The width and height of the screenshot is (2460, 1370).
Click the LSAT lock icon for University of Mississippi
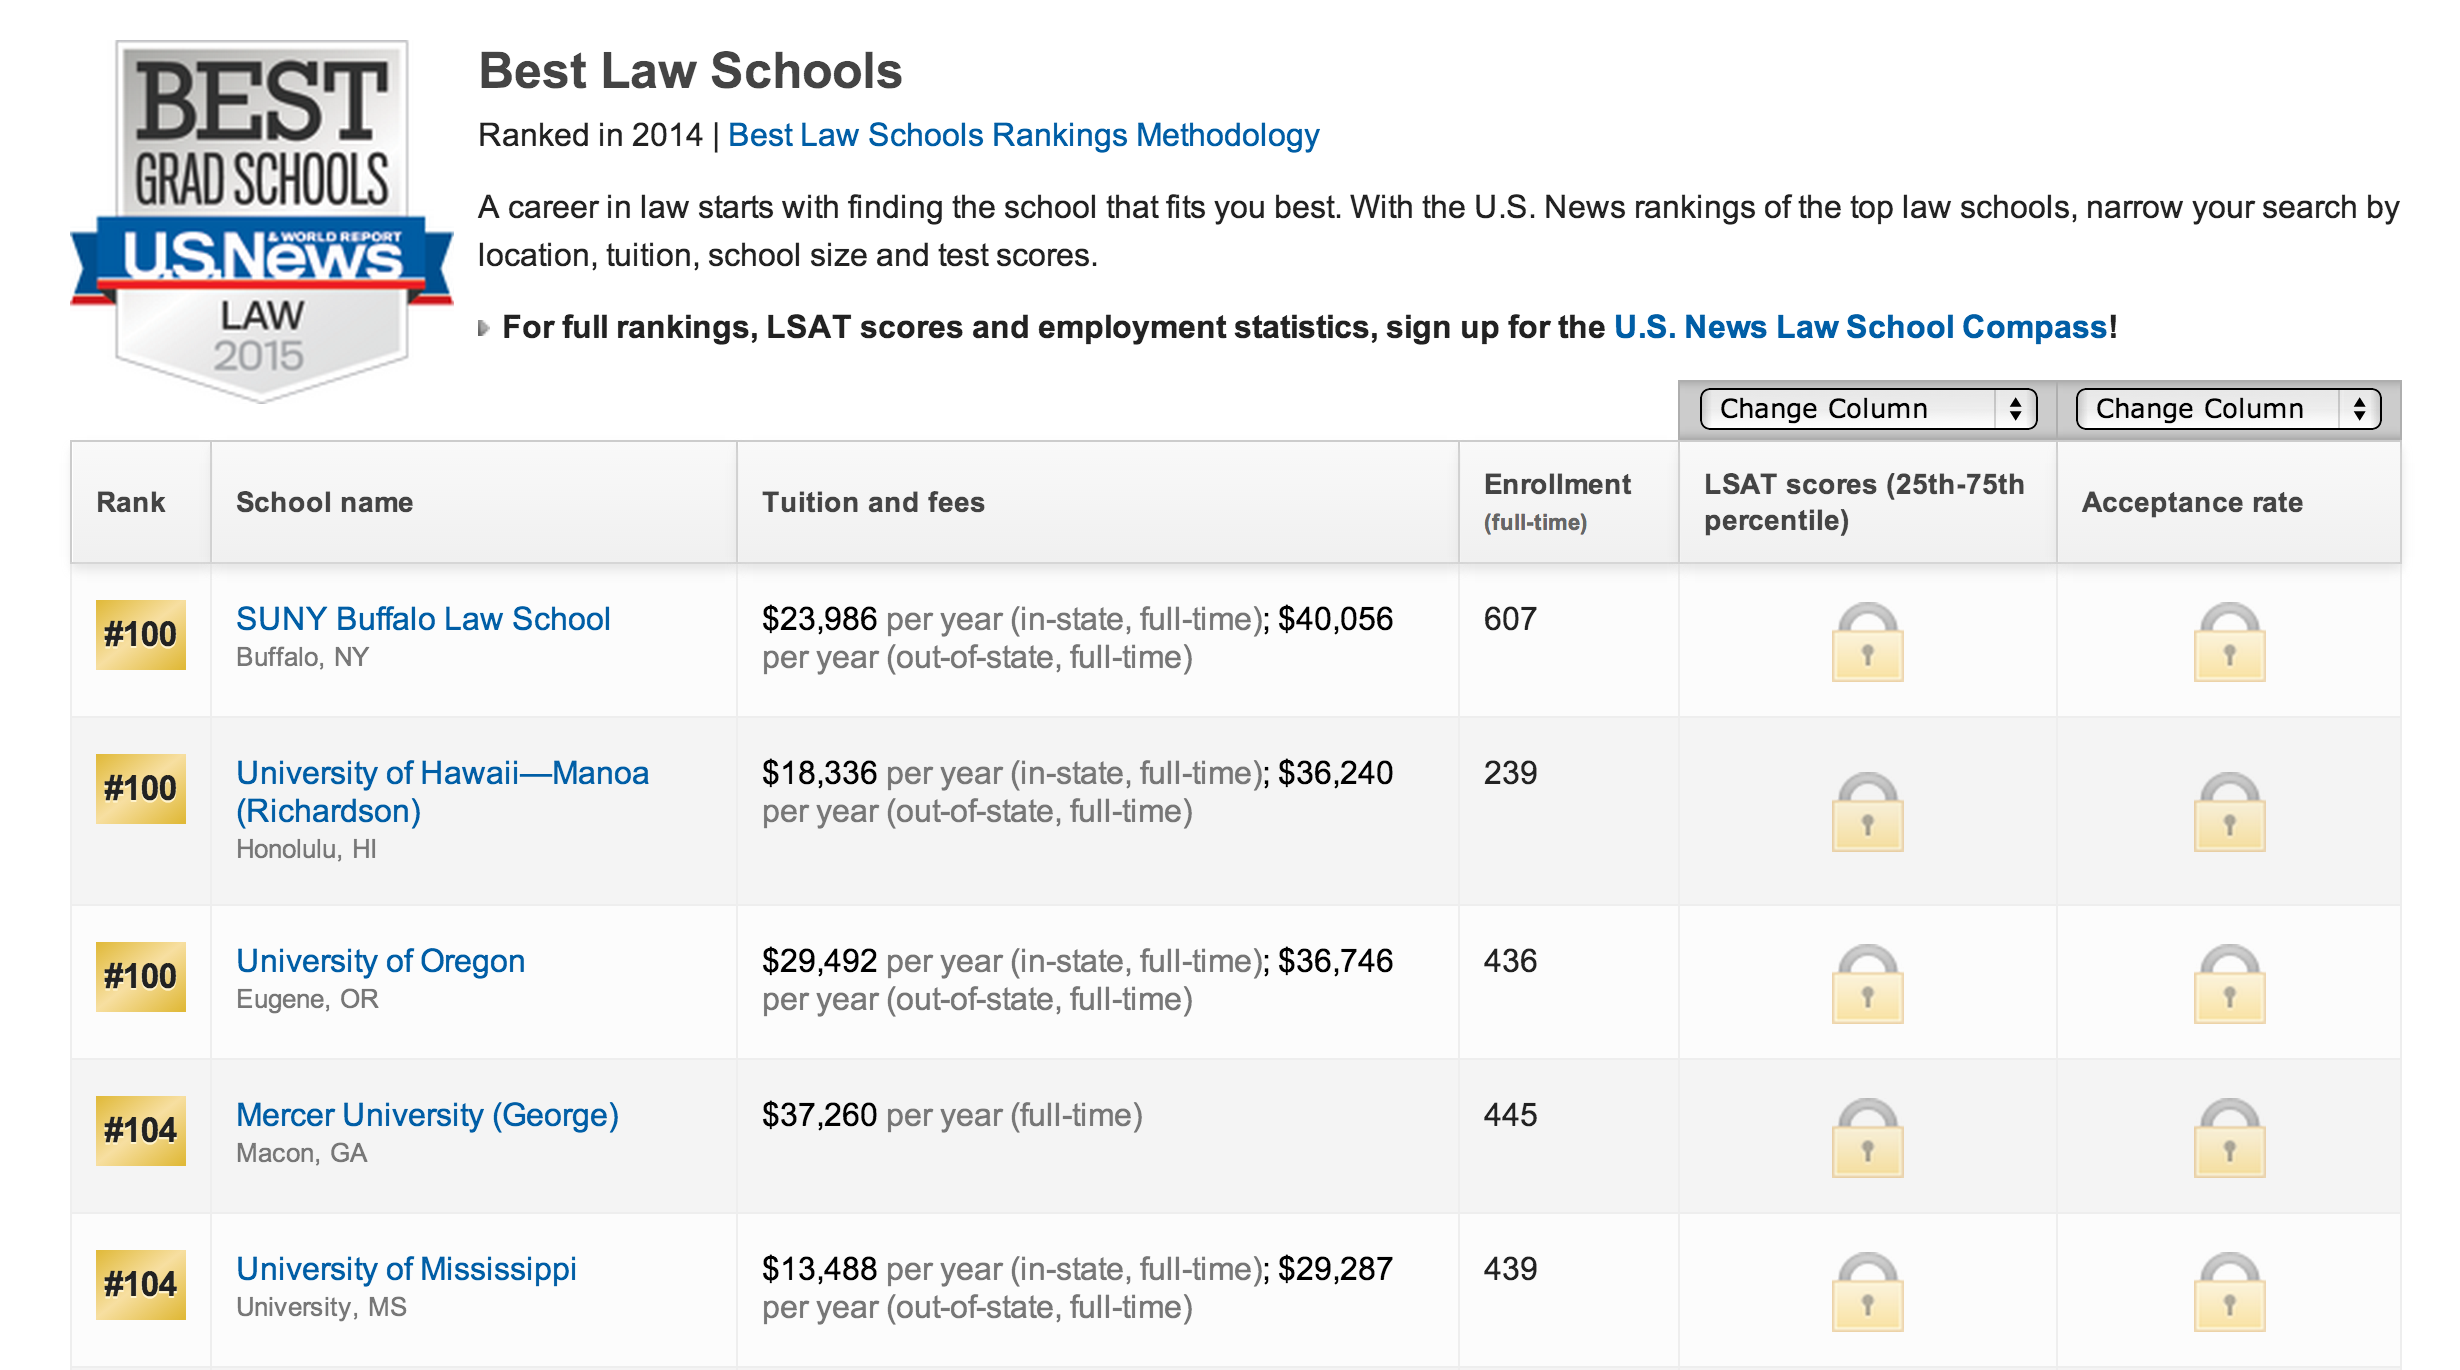(1867, 1292)
